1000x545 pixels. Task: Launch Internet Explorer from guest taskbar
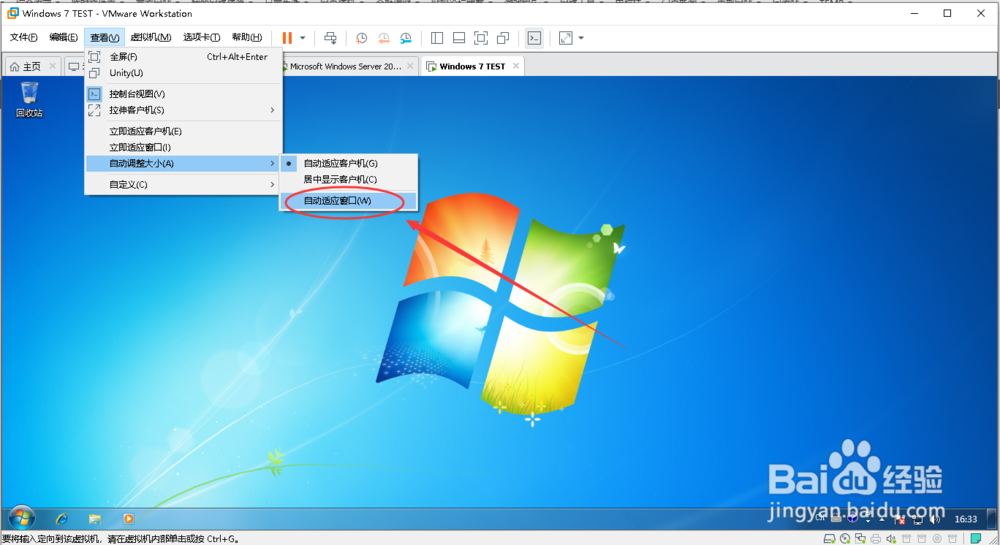point(62,519)
